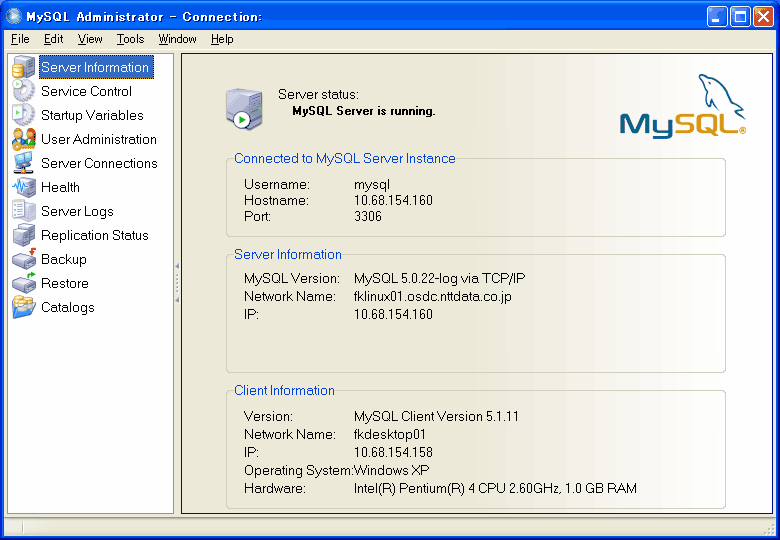The width and height of the screenshot is (780, 540).
Task: Click the Startup Variables icon
Action: click(x=23, y=116)
